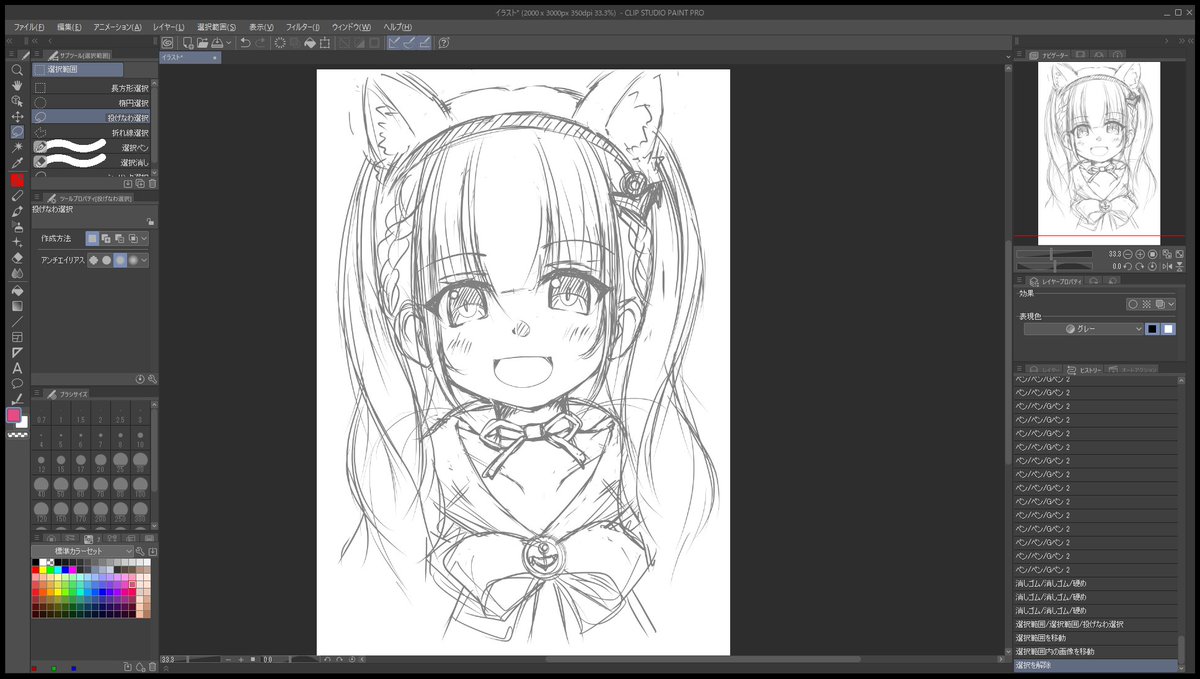Set anti-aliasing to Strong
Image resolution: width=1200 pixels, height=679 pixels.
132,260
